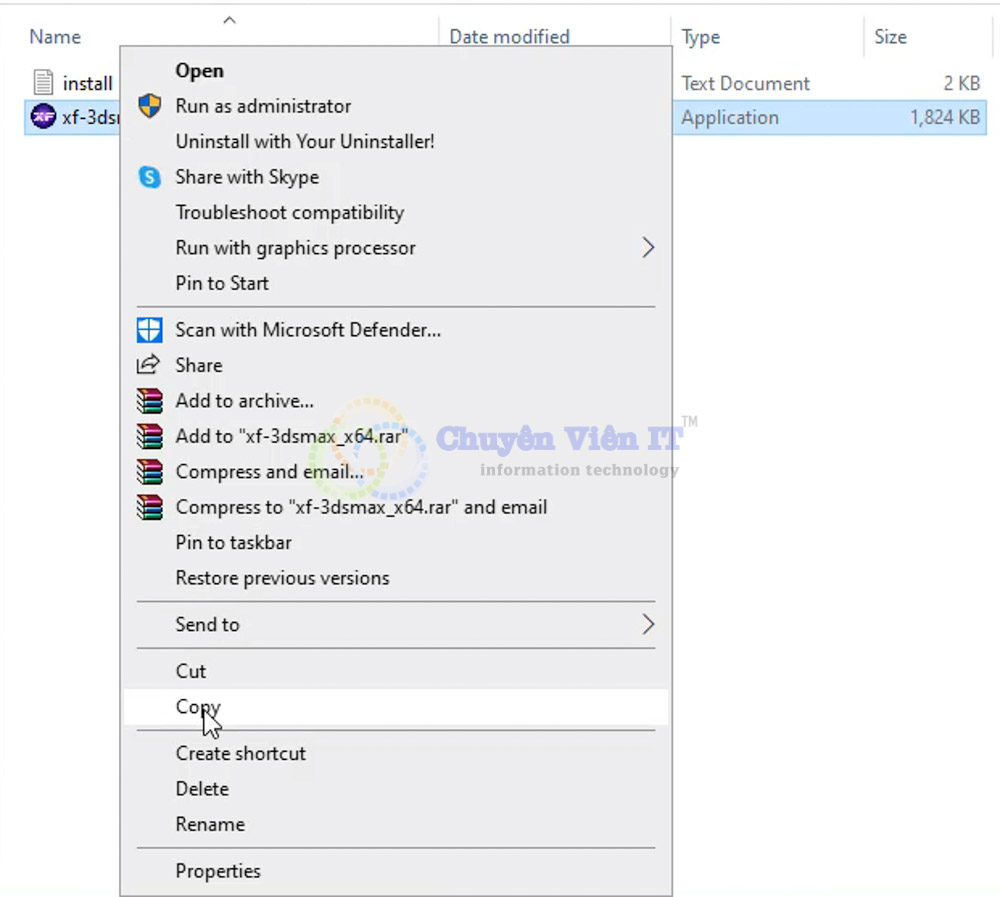Click the Microsoft Defender shield icon
Image resolution: width=1000 pixels, height=897 pixels.
(x=149, y=330)
